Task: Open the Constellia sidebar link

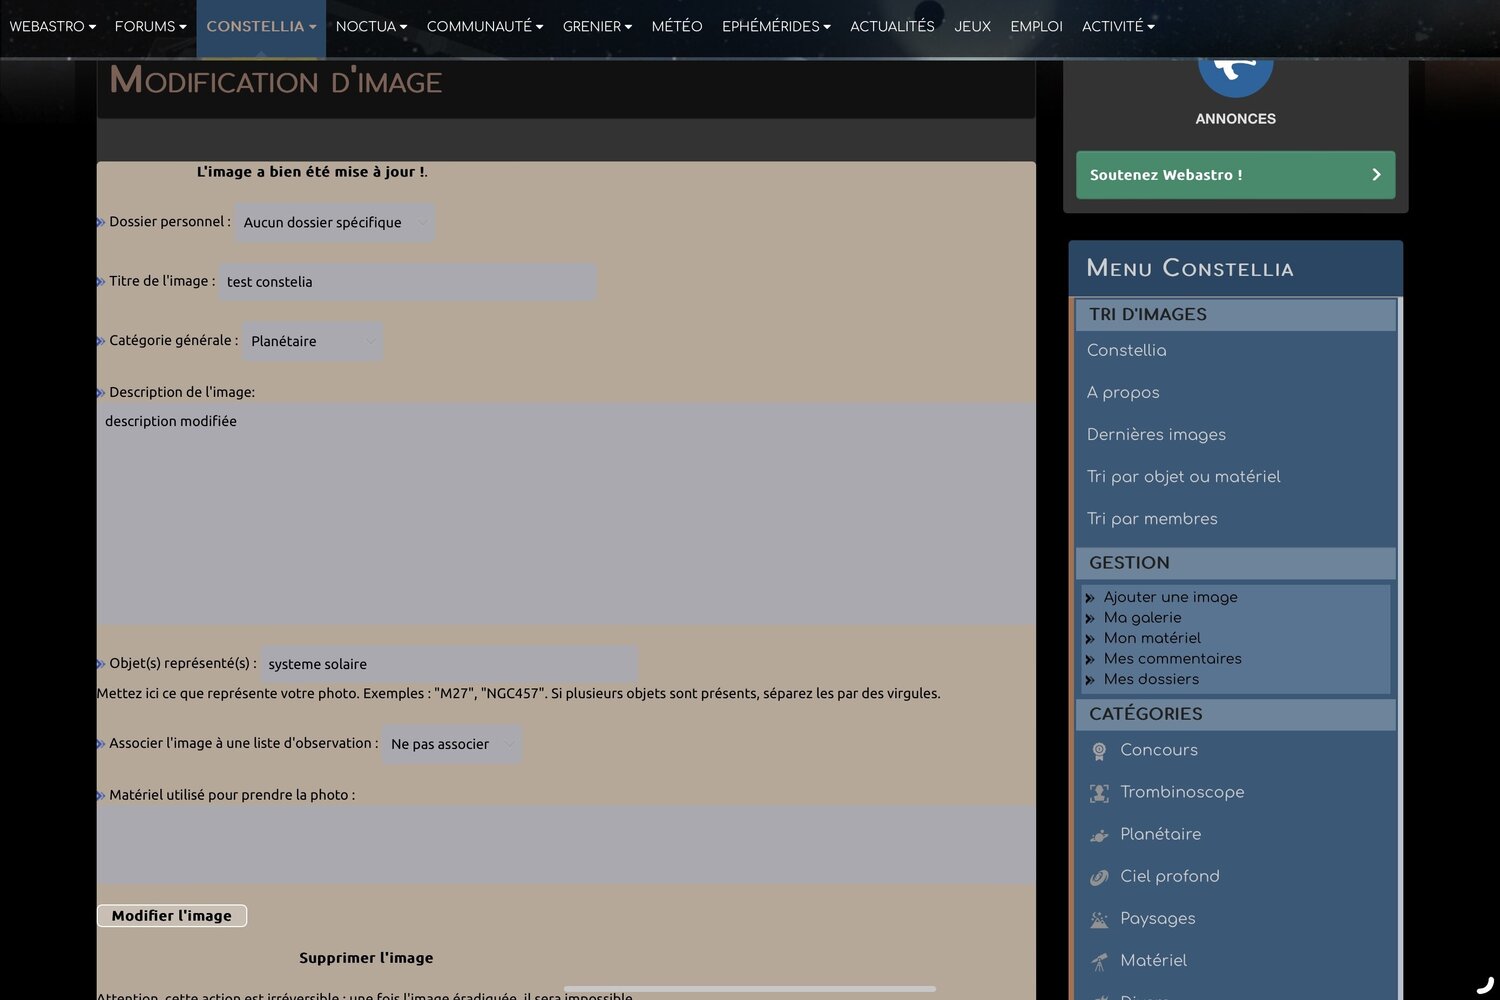Action: click(x=1127, y=350)
